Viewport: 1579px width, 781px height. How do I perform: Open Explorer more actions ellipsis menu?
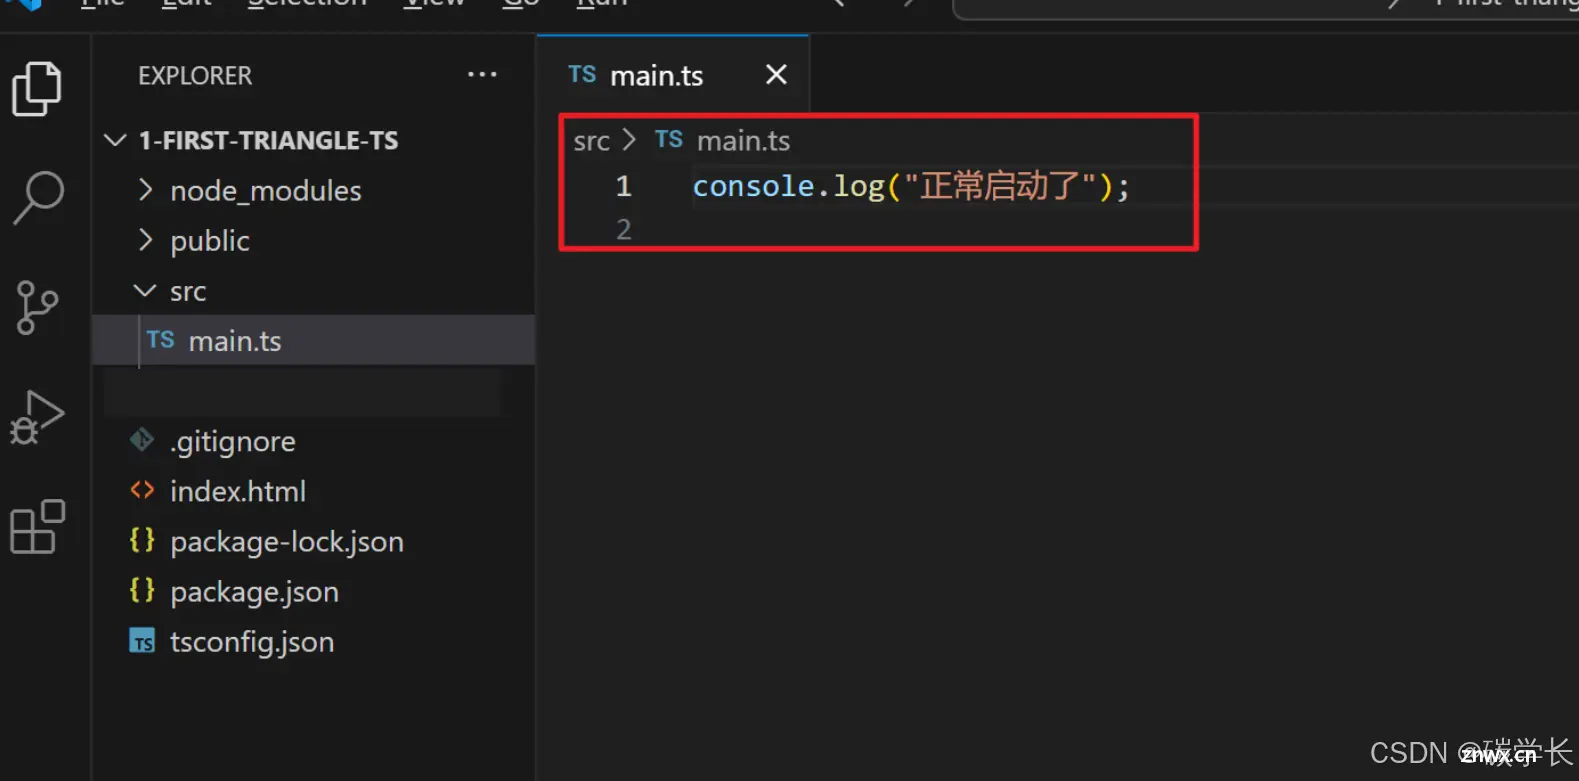[482, 75]
